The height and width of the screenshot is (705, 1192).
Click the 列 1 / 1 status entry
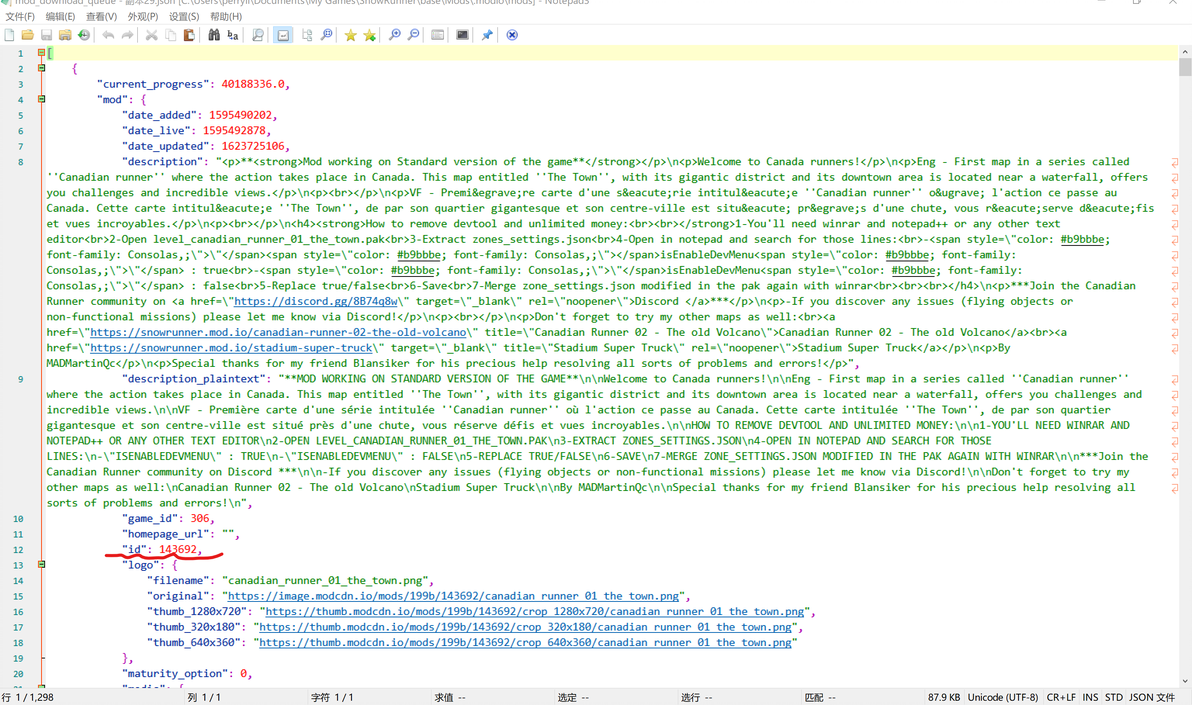(x=204, y=697)
